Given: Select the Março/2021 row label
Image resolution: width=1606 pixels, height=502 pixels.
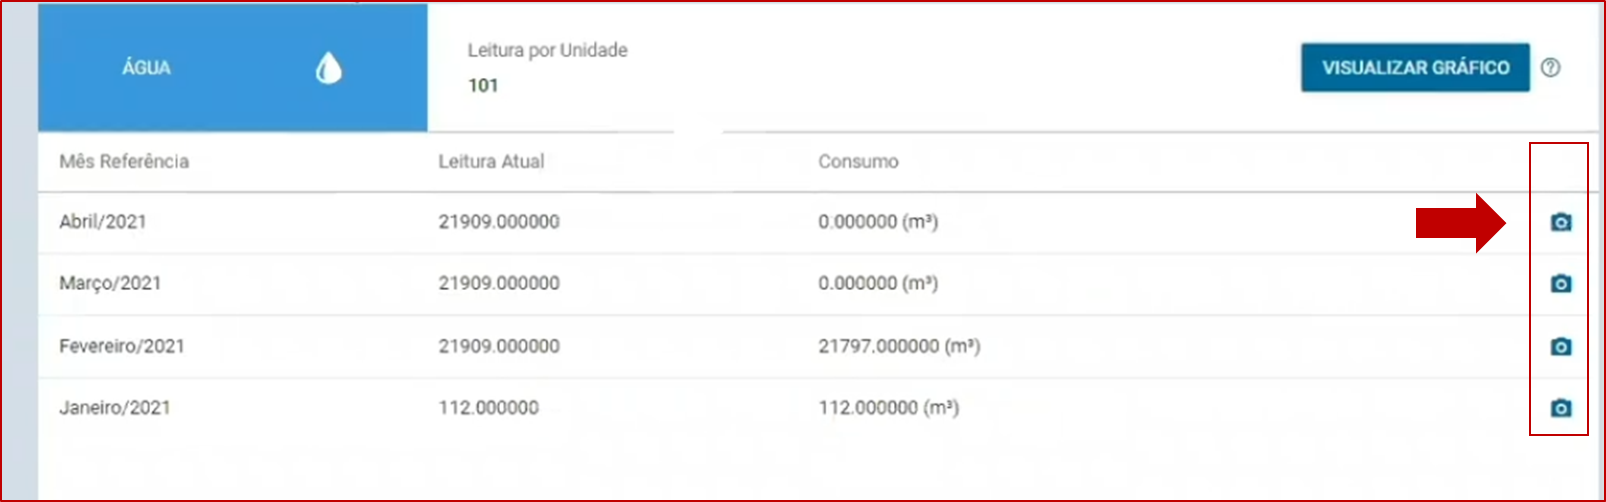Looking at the screenshot, I should [110, 284].
